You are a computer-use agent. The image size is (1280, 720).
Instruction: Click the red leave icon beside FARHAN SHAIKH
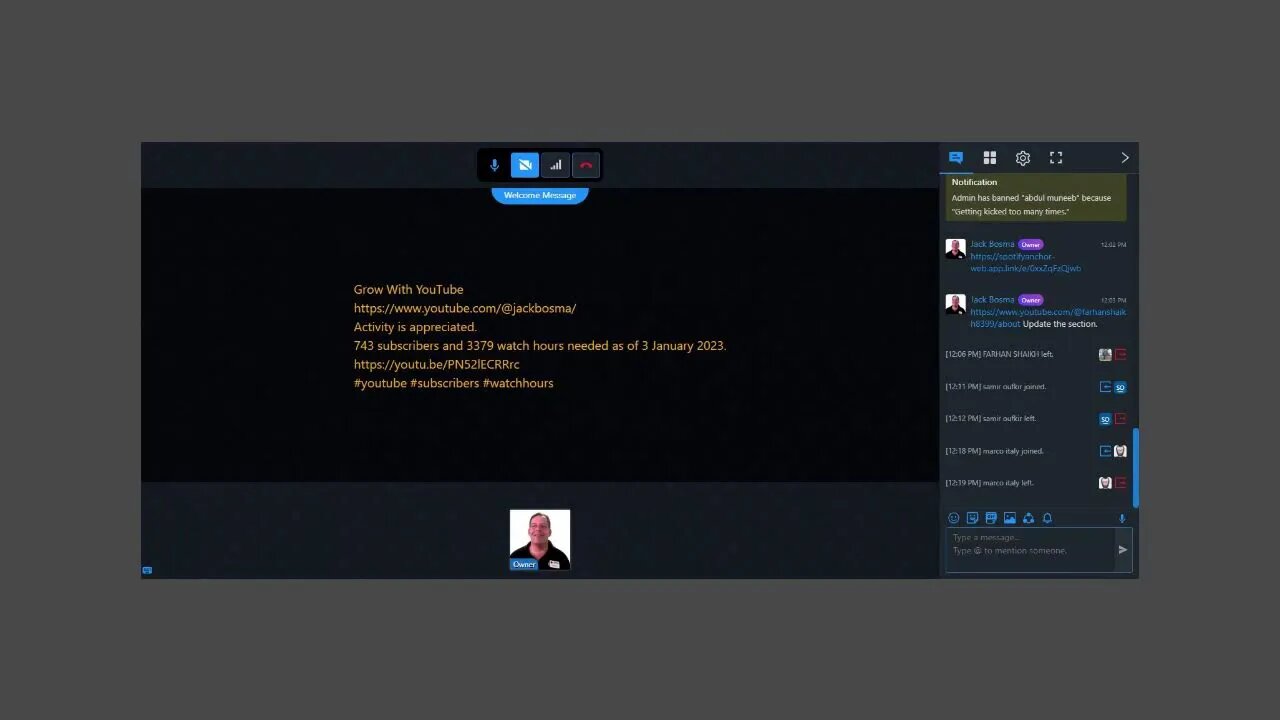coord(1120,355)
